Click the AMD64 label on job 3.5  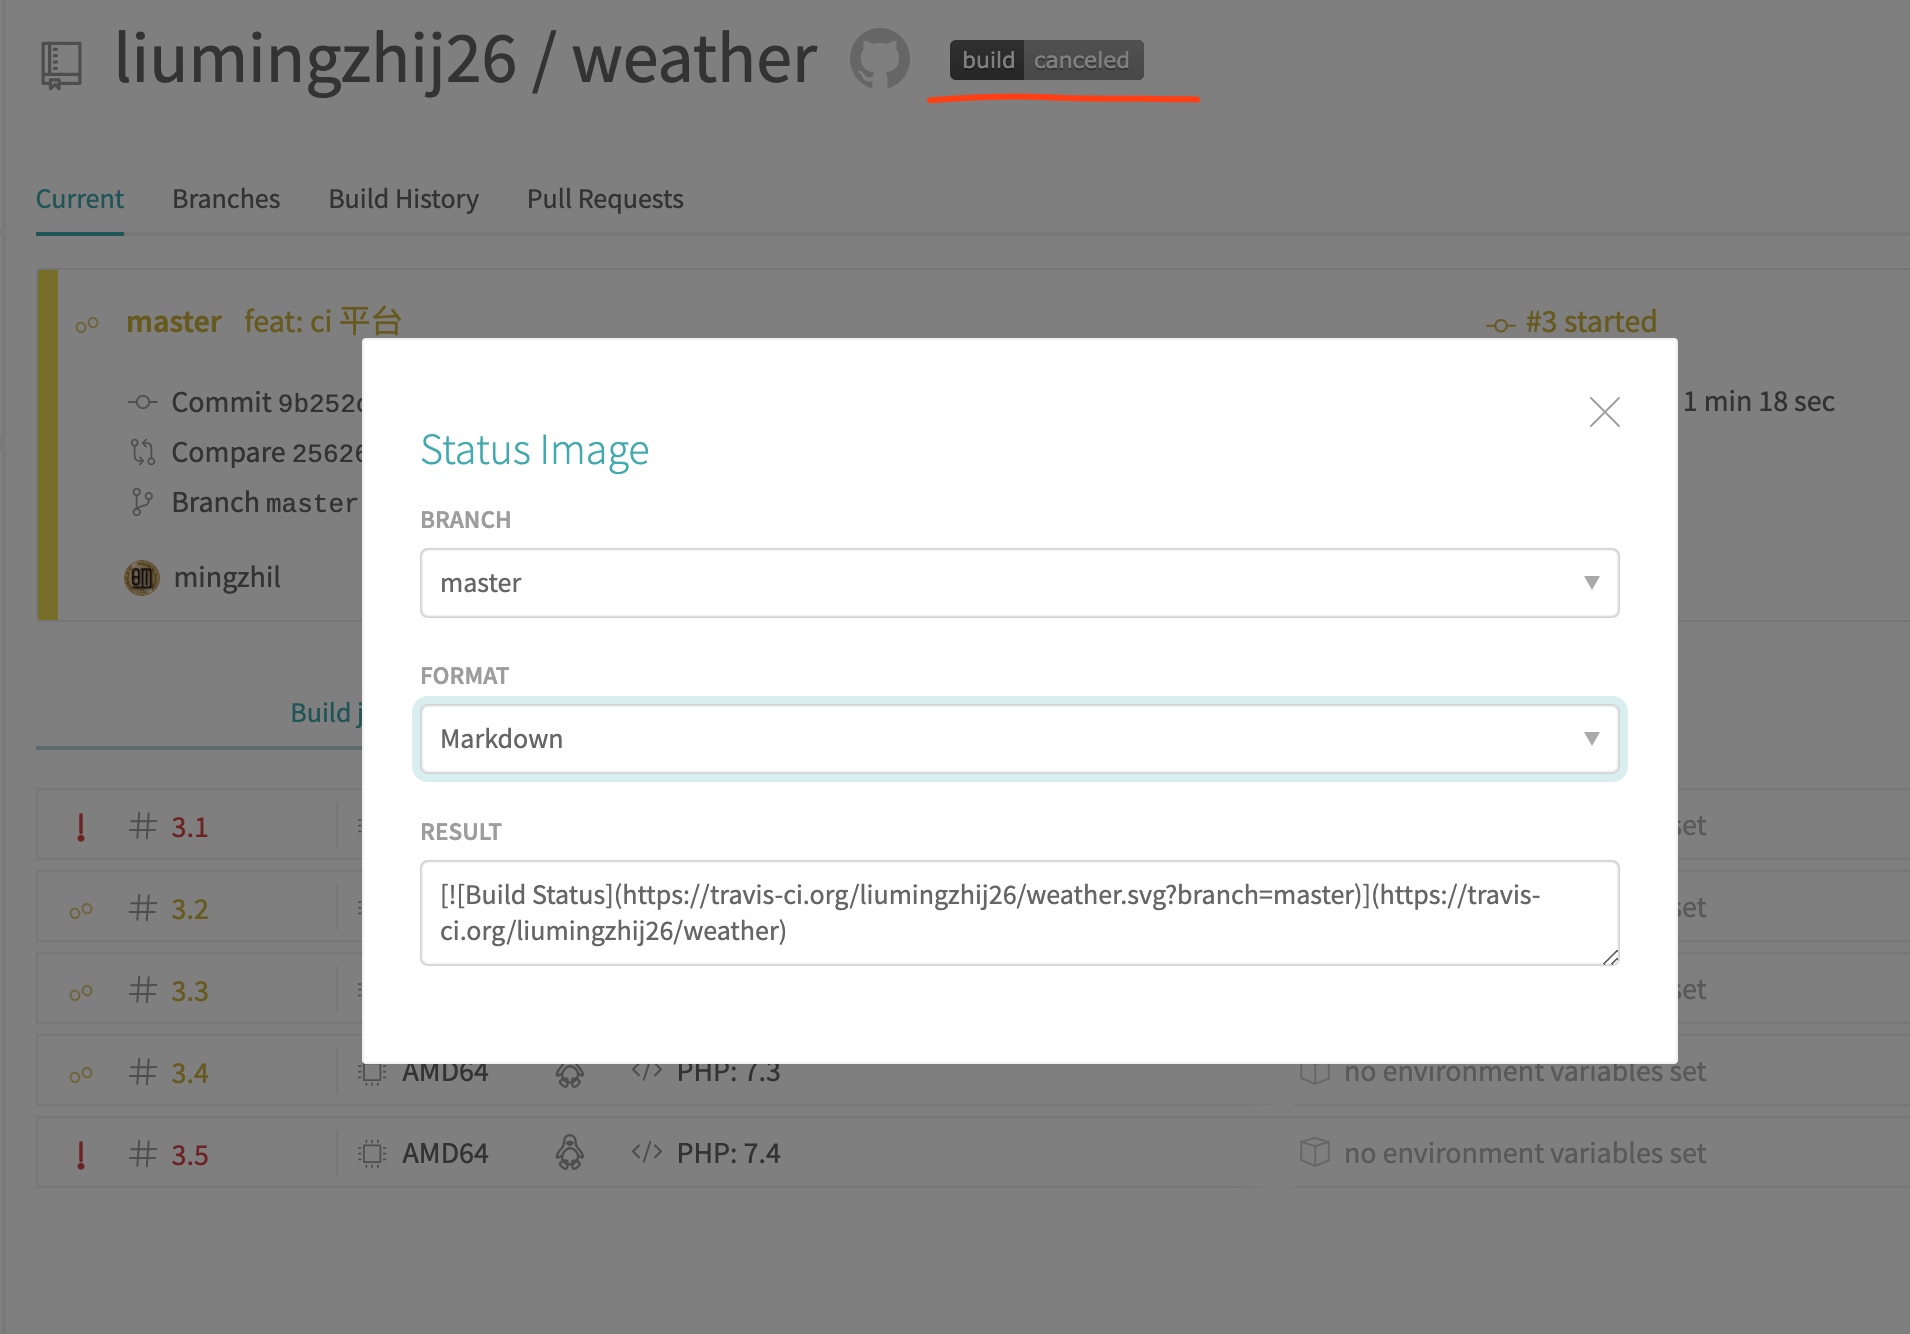coord(445,1154)
